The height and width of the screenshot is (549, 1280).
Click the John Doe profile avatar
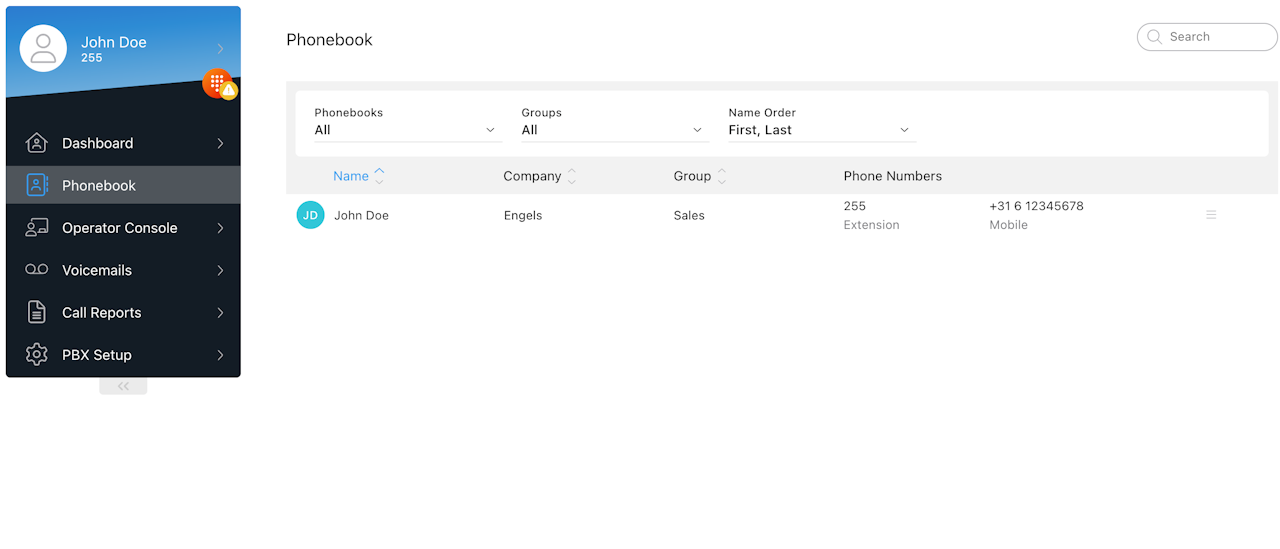pos(43,49)
